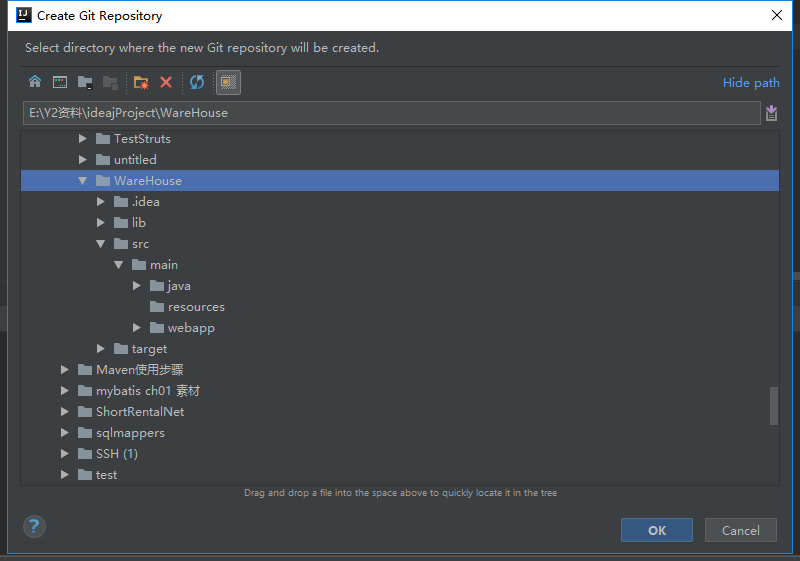The width and height of the screenshot is (800, 561).
Task: Click the disabled Module directory icon
Action: [x=110, y=82]
